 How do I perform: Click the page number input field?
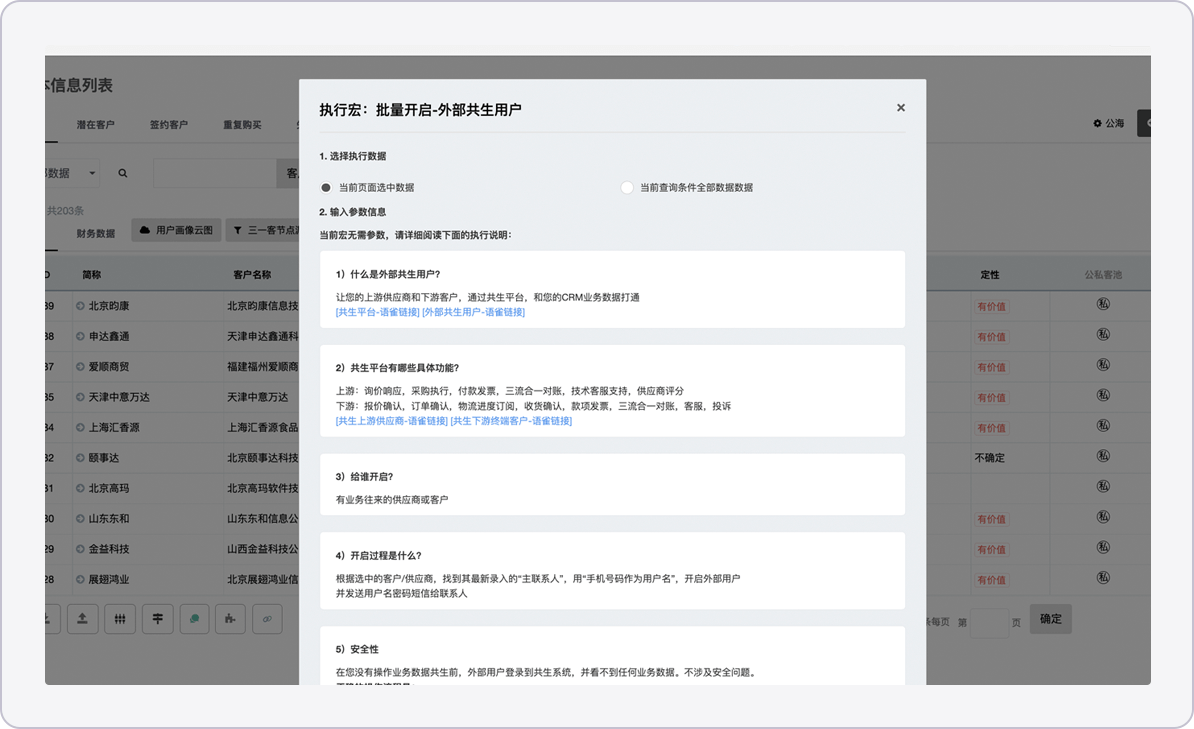[x=989, y=622]
